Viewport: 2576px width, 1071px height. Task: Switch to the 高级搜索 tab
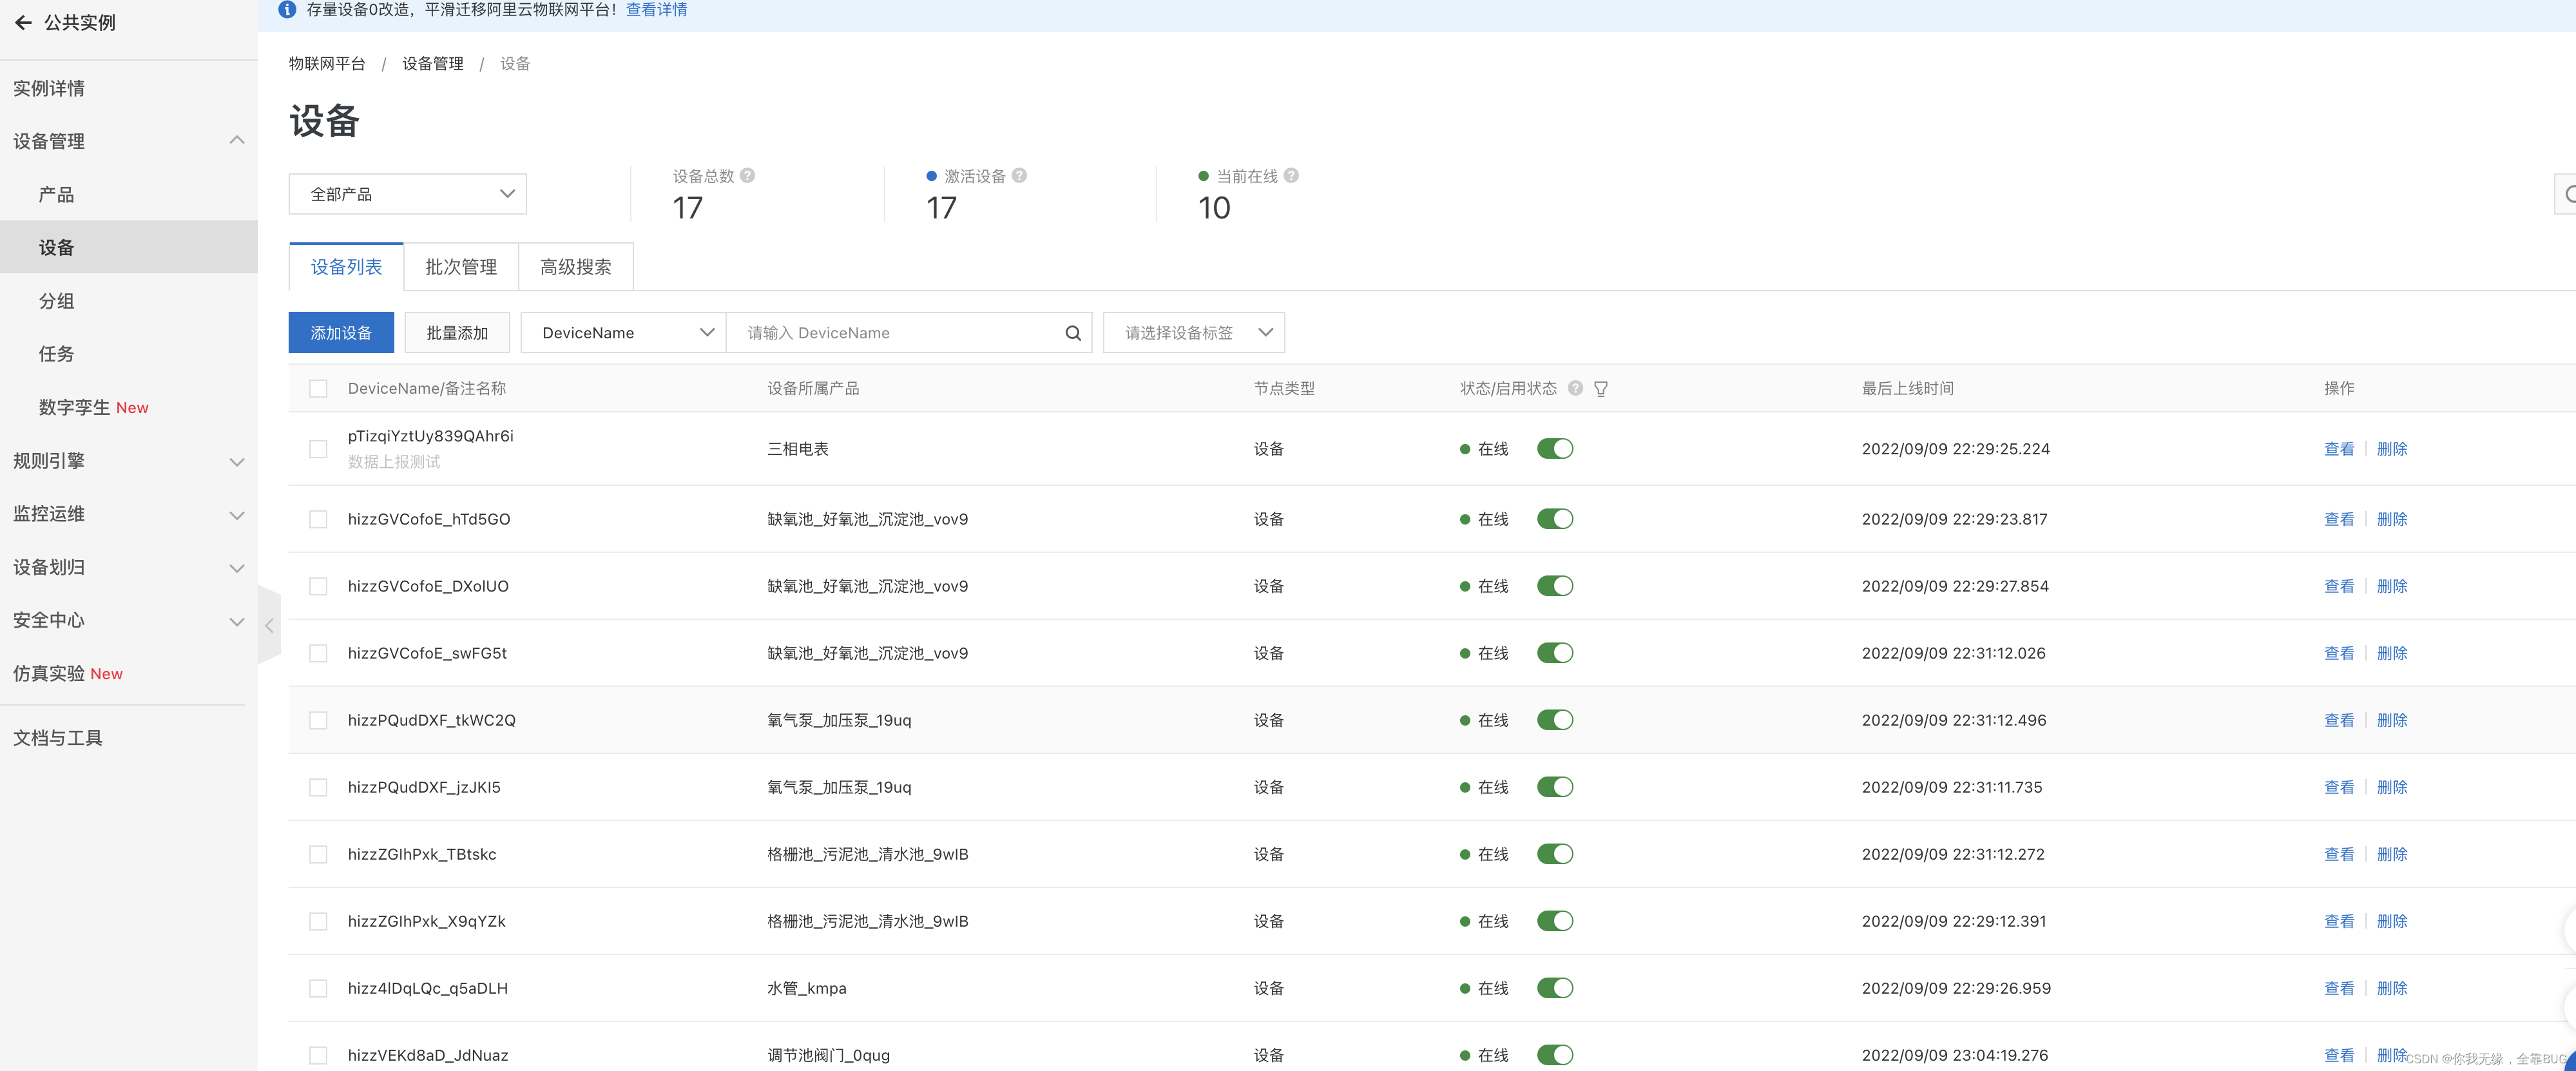point(576,267)
